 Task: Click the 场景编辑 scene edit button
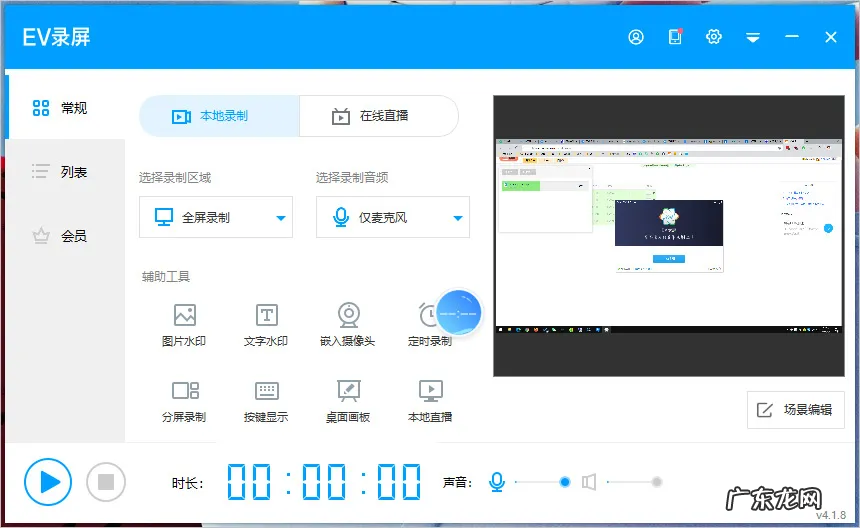[795, 410]
